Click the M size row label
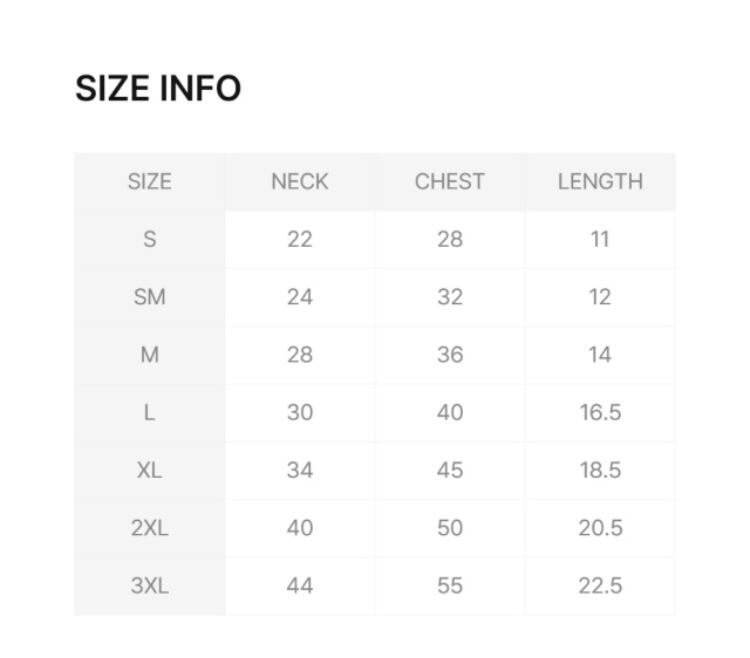Screen dimensions: 750x658 tap(150, 355)
